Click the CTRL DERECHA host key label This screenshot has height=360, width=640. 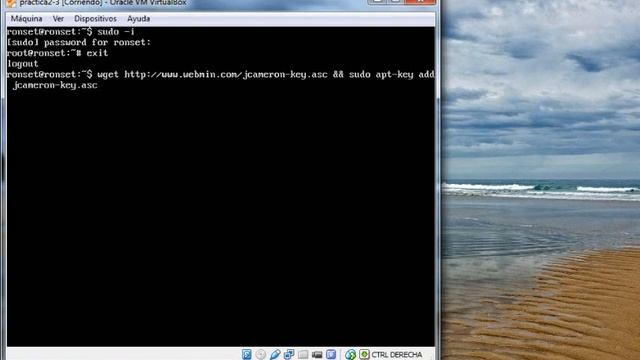click(x=396, y=355)
